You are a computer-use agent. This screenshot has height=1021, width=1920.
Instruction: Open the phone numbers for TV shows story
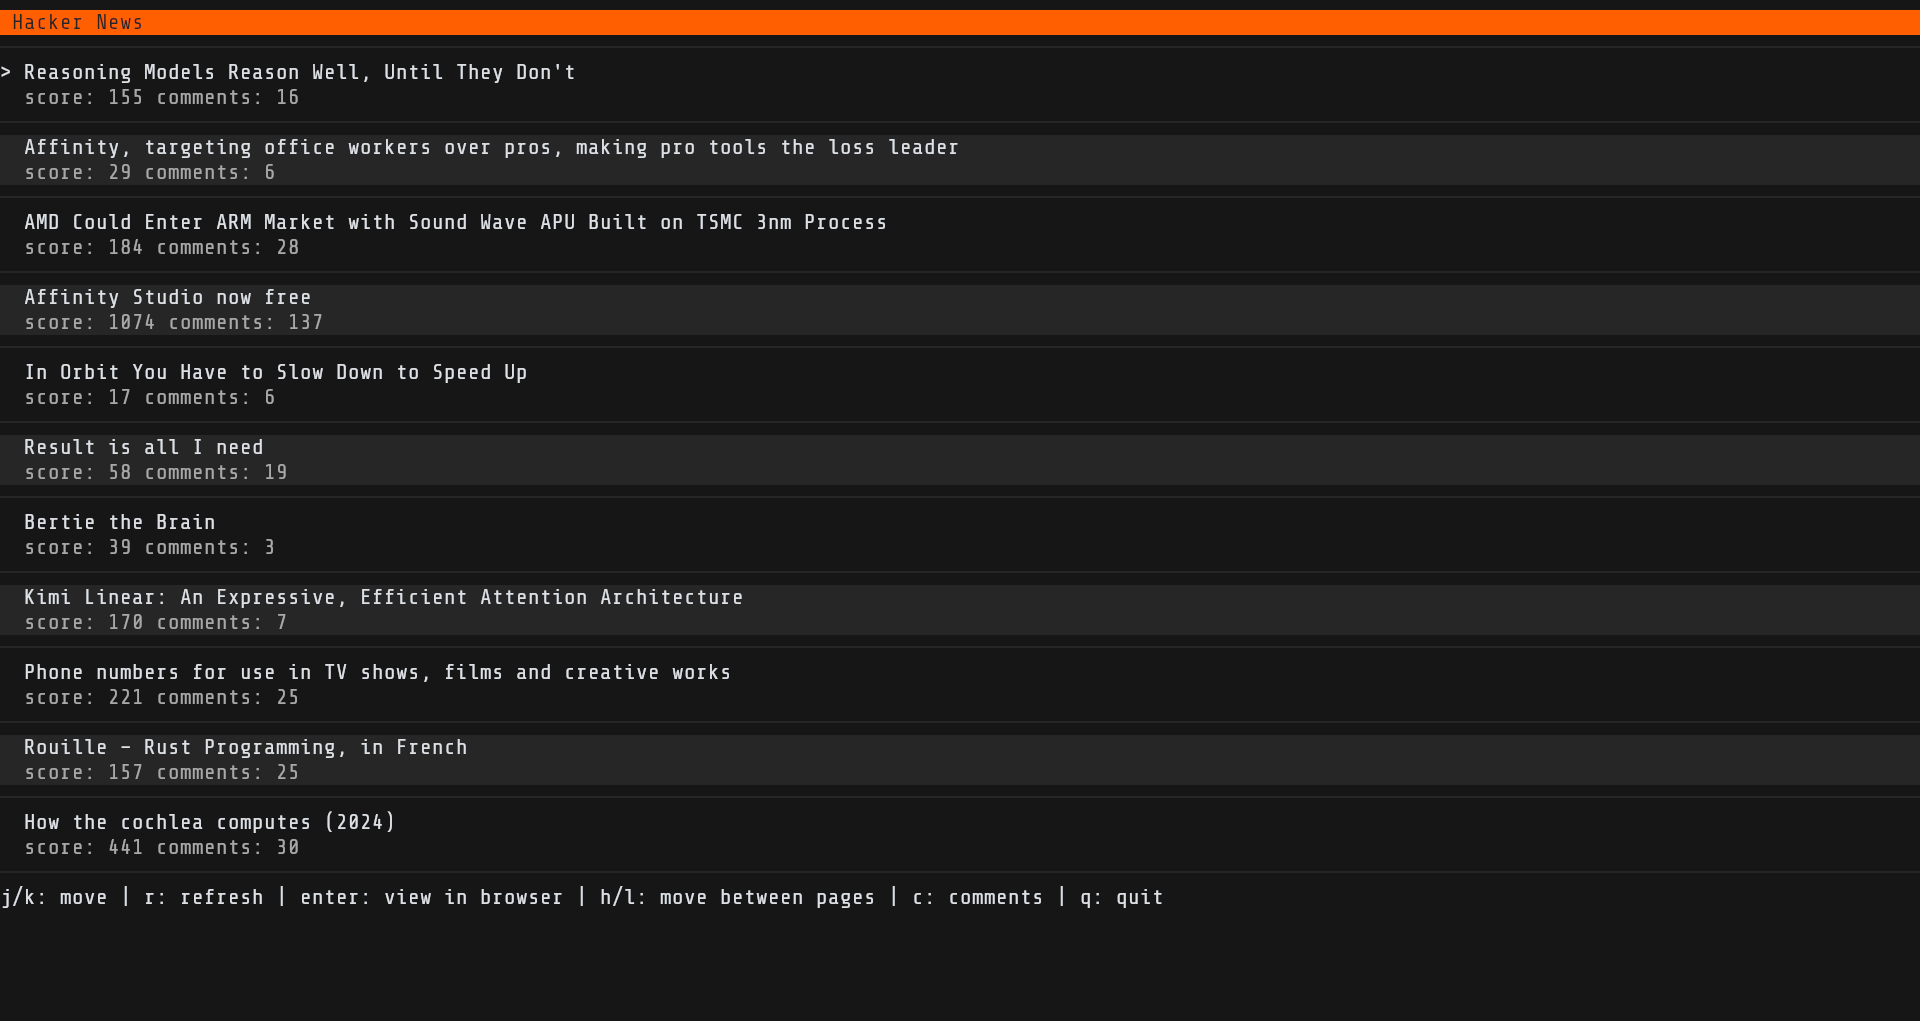377,672
